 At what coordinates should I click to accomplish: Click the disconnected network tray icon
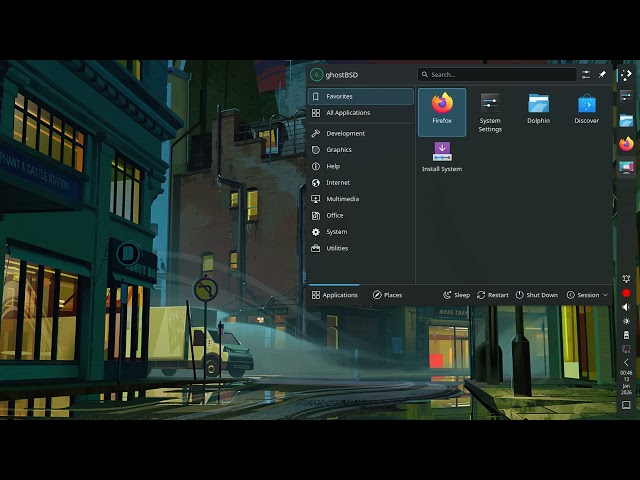[x=626, y=349]
